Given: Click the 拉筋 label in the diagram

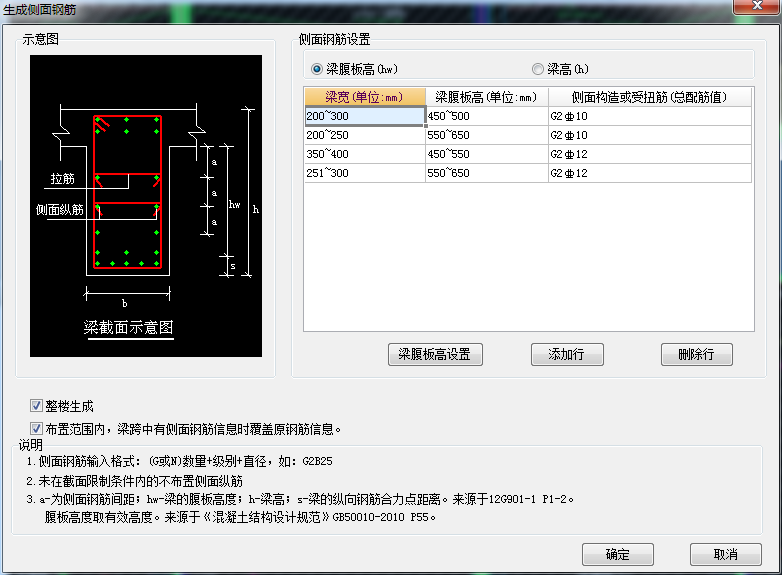Looking at the screenshot, I should point(62,179).
